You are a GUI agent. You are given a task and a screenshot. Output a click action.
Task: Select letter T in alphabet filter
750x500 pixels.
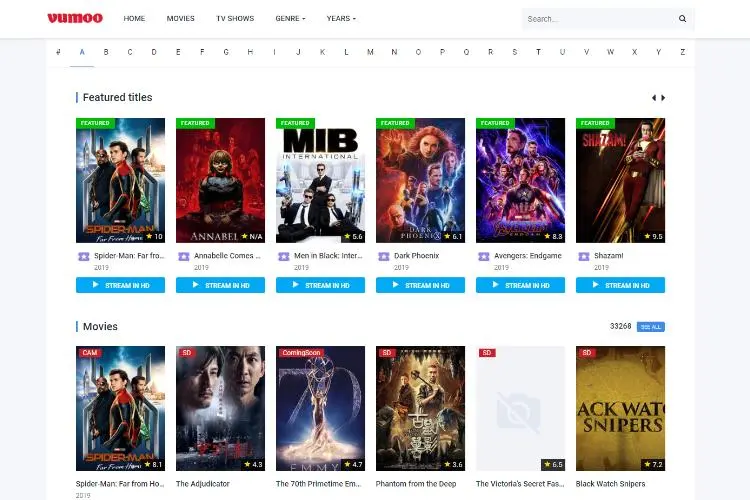[538, 52]
